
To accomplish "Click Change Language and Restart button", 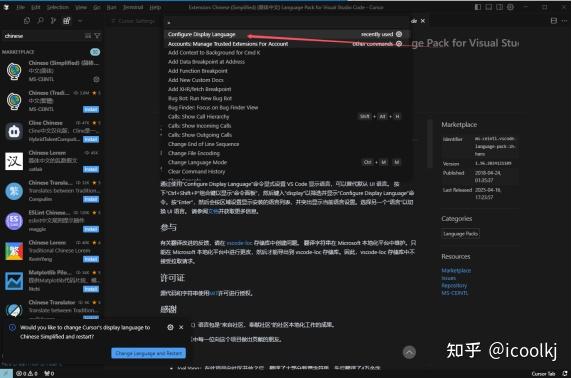I will click(x=148, y=353).
